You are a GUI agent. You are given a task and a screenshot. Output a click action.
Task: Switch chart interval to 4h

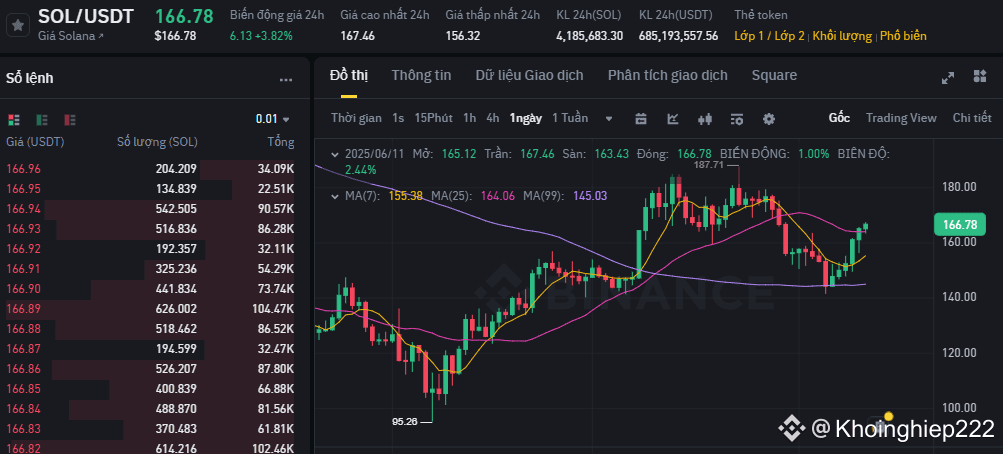point(492,118)
